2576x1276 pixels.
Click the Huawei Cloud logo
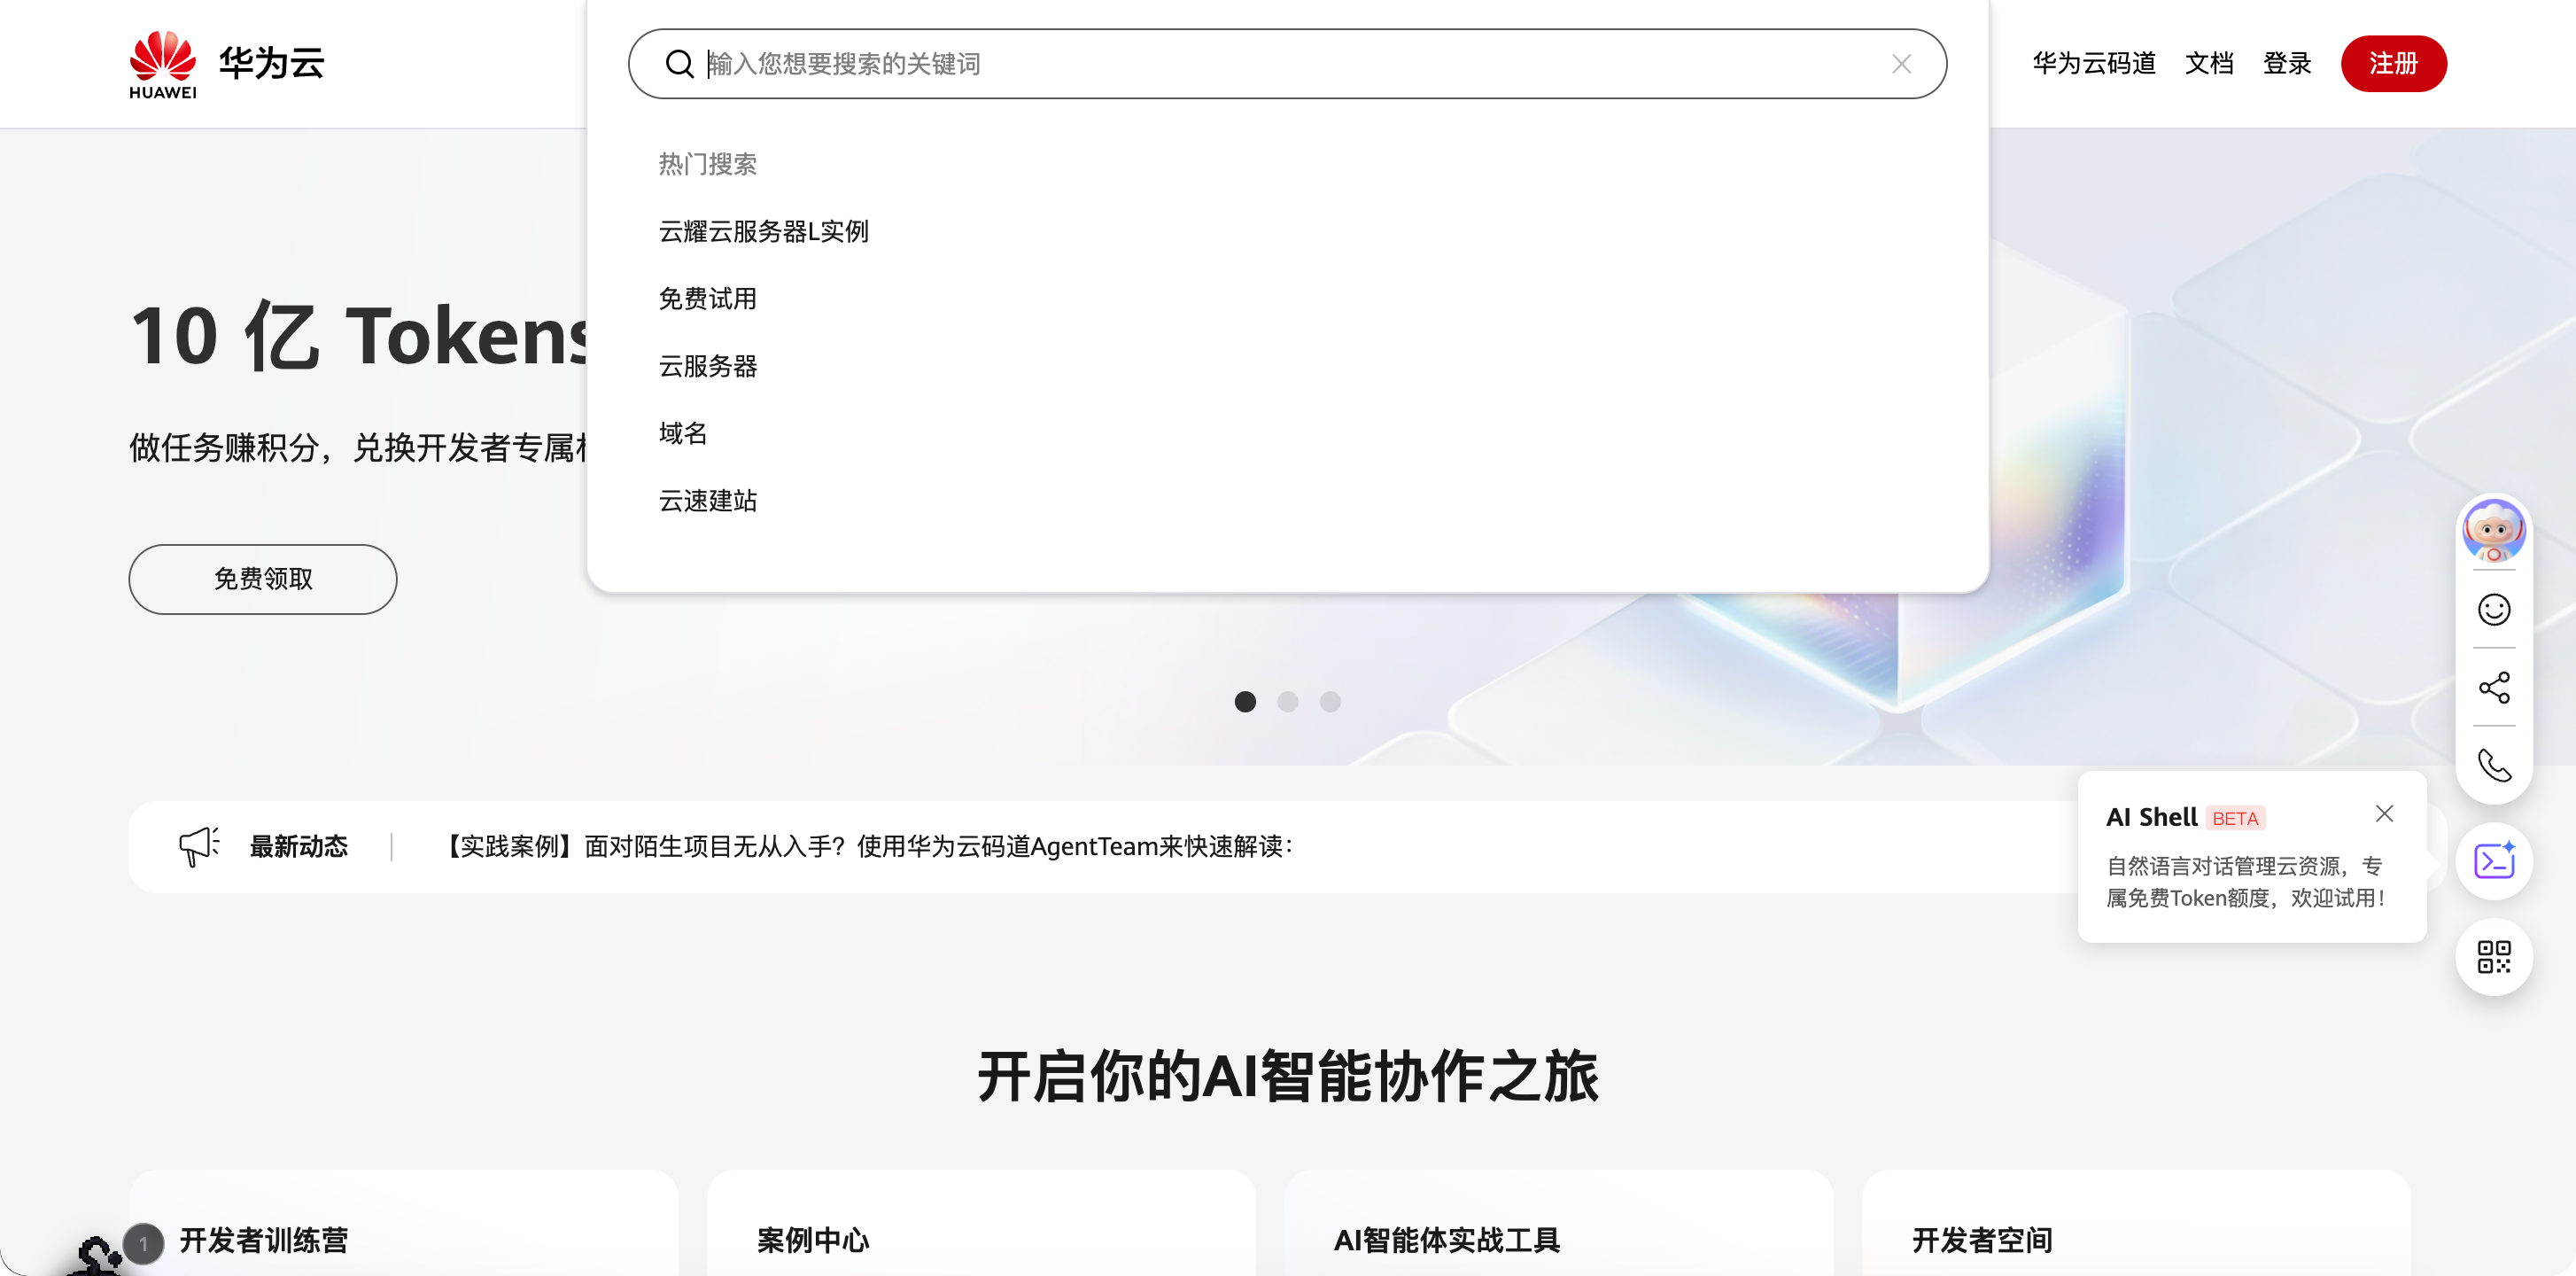227,64
